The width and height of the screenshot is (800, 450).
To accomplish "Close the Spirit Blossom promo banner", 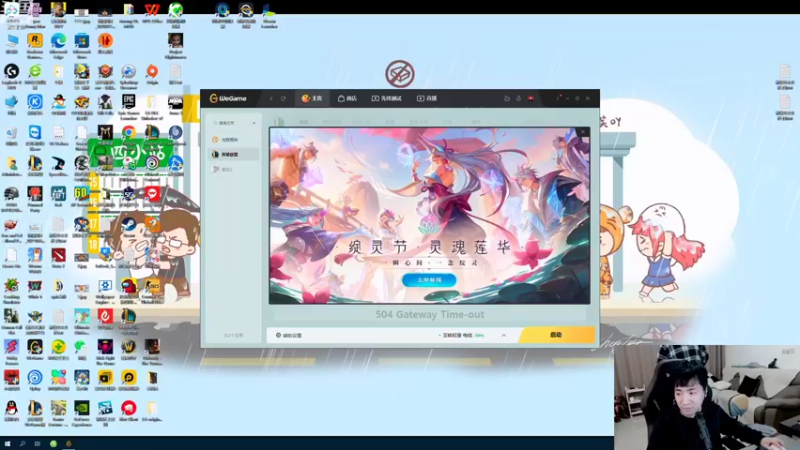I will pos(583,132).
